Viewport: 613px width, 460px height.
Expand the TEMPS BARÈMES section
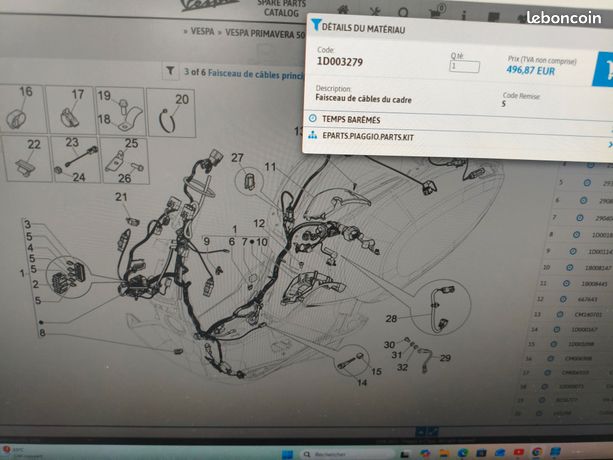coord(457,122)
